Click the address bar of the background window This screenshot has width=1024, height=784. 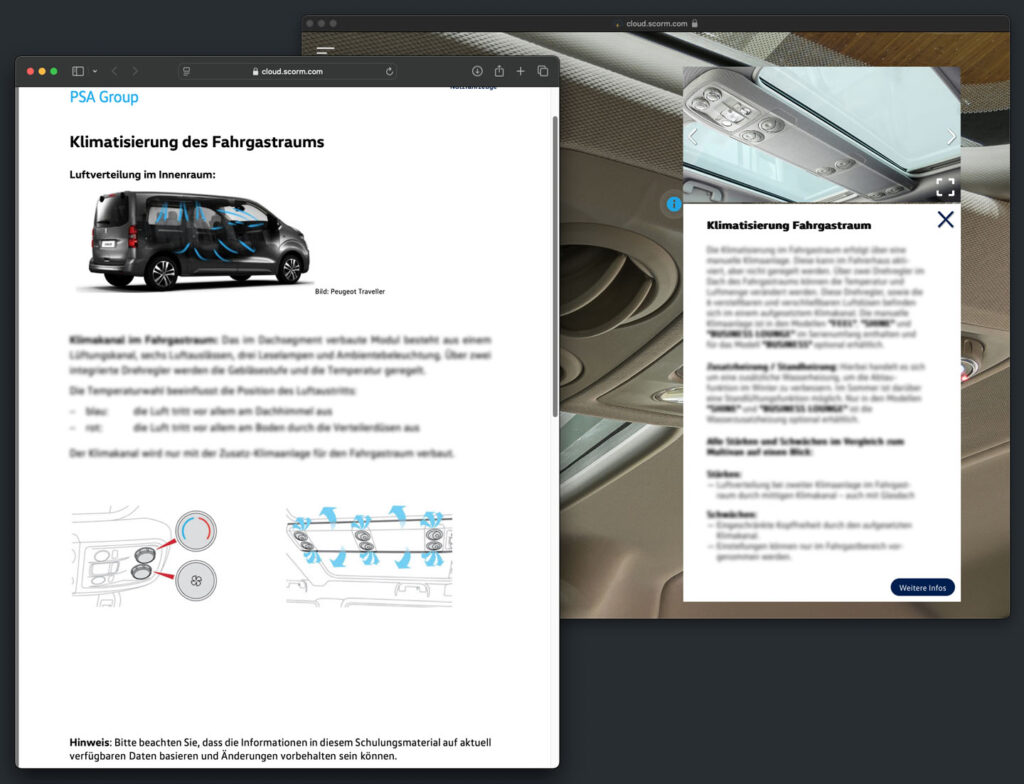coord(656,24)
